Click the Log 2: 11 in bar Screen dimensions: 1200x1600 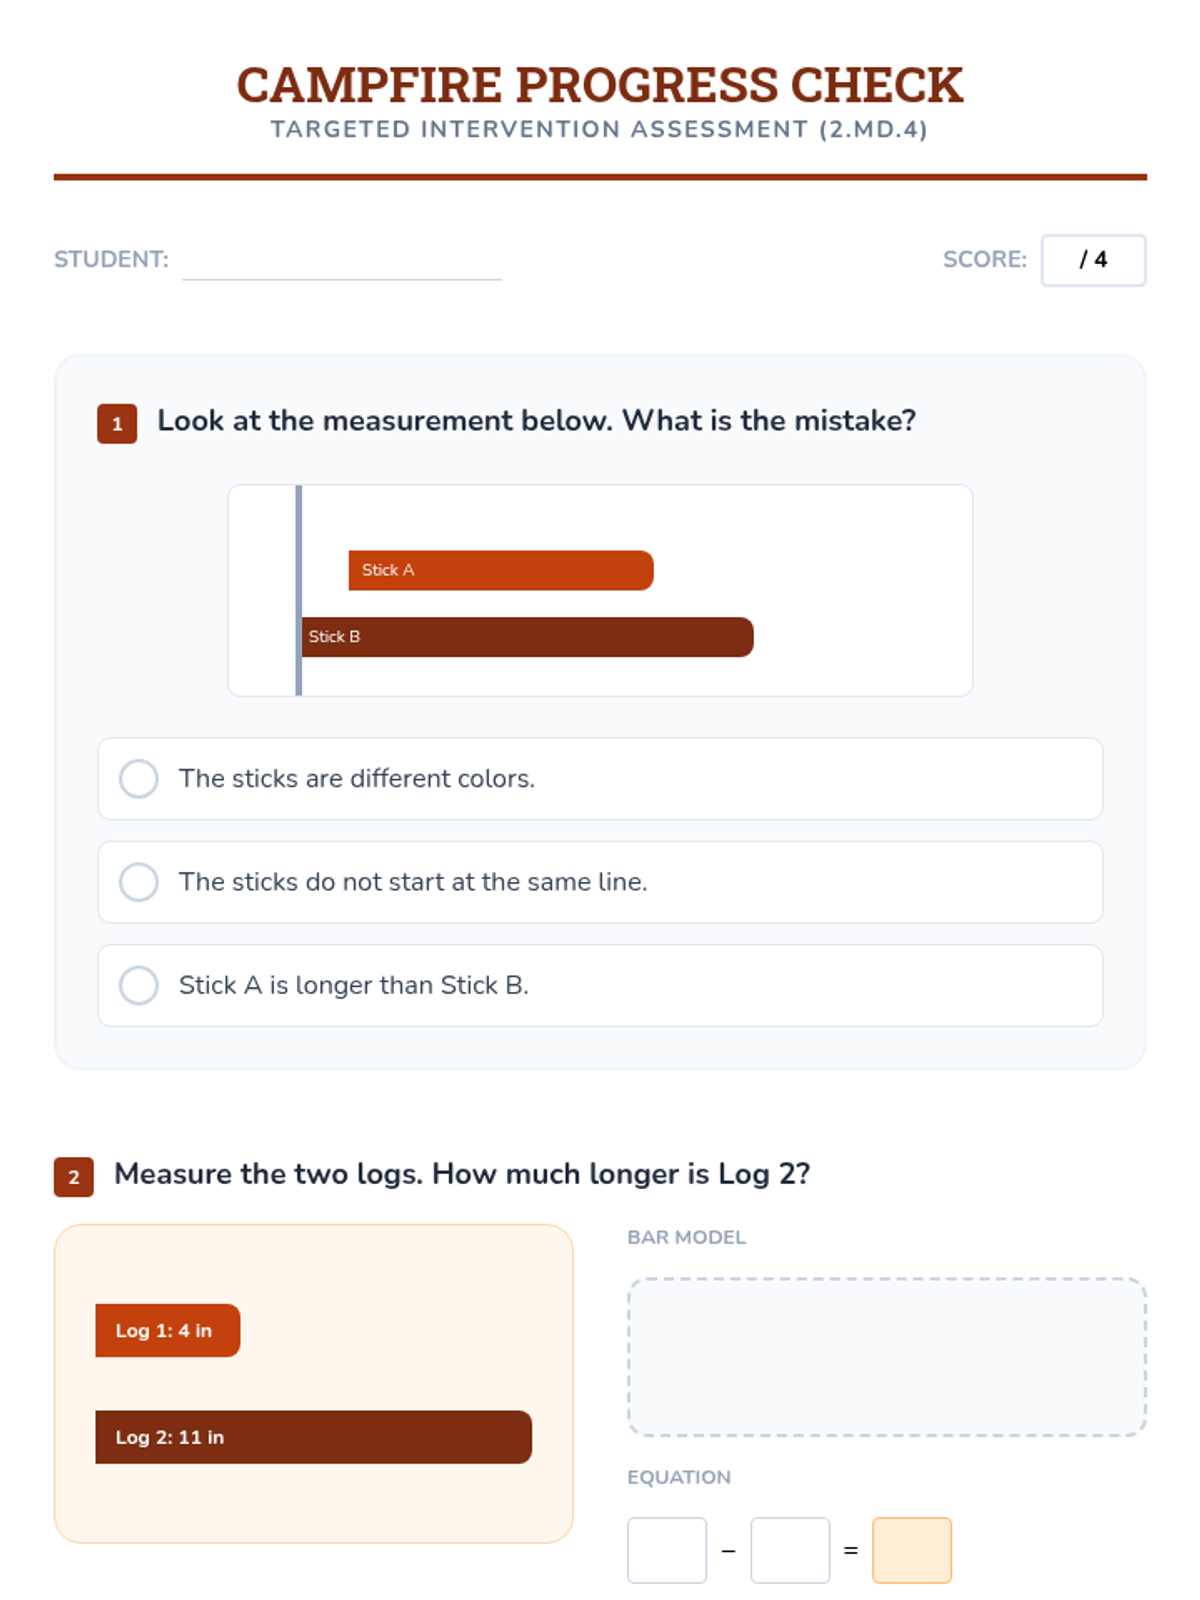tap(313, 1437)
